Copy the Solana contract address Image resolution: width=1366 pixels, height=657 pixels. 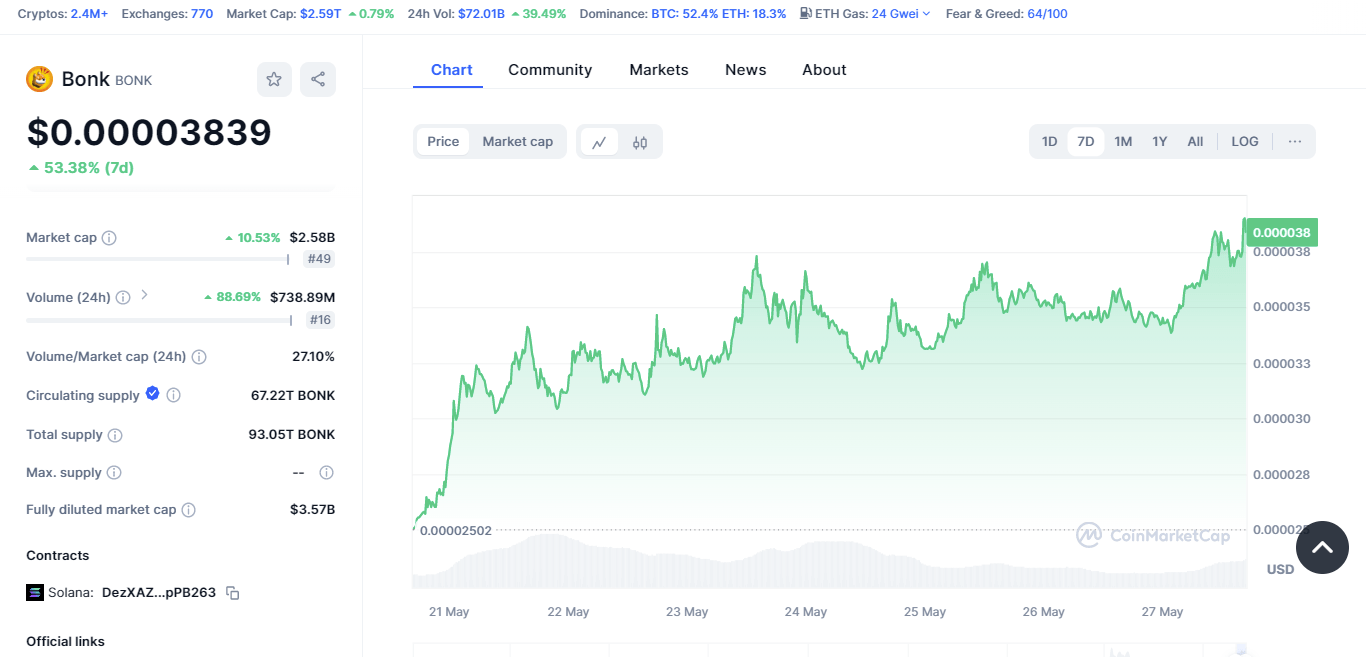tap(233, 593)
